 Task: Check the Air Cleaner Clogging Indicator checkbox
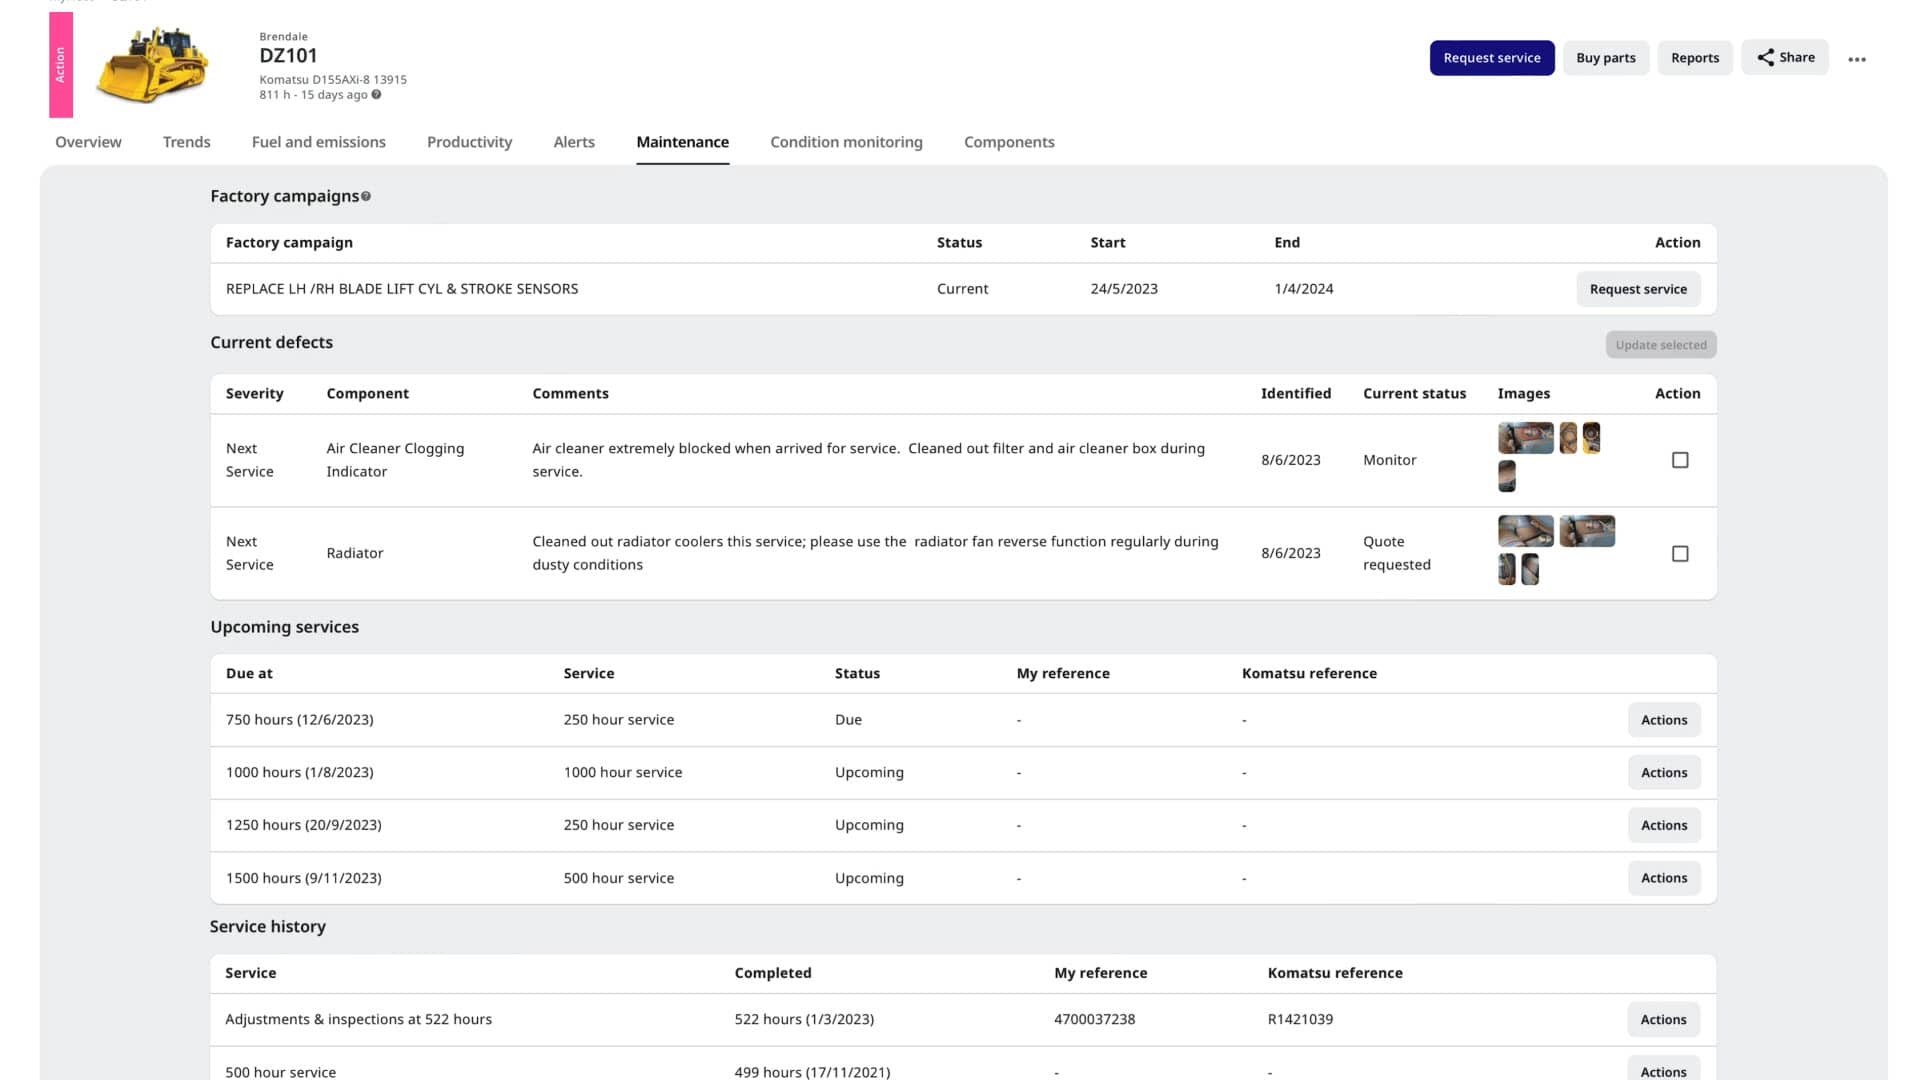coord(1680,460)
